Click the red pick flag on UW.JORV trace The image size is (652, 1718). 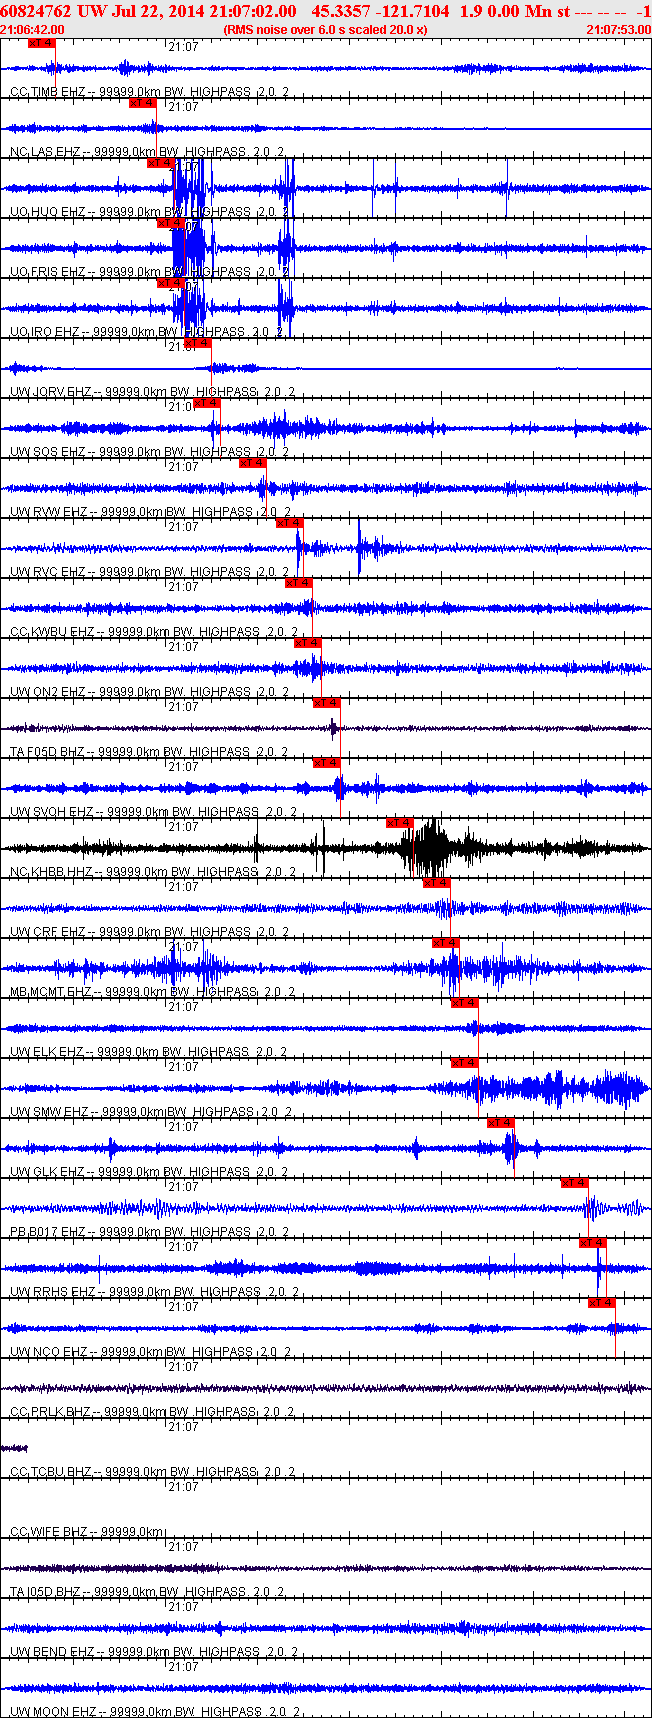pyautogui.click(x=198, y=343)
